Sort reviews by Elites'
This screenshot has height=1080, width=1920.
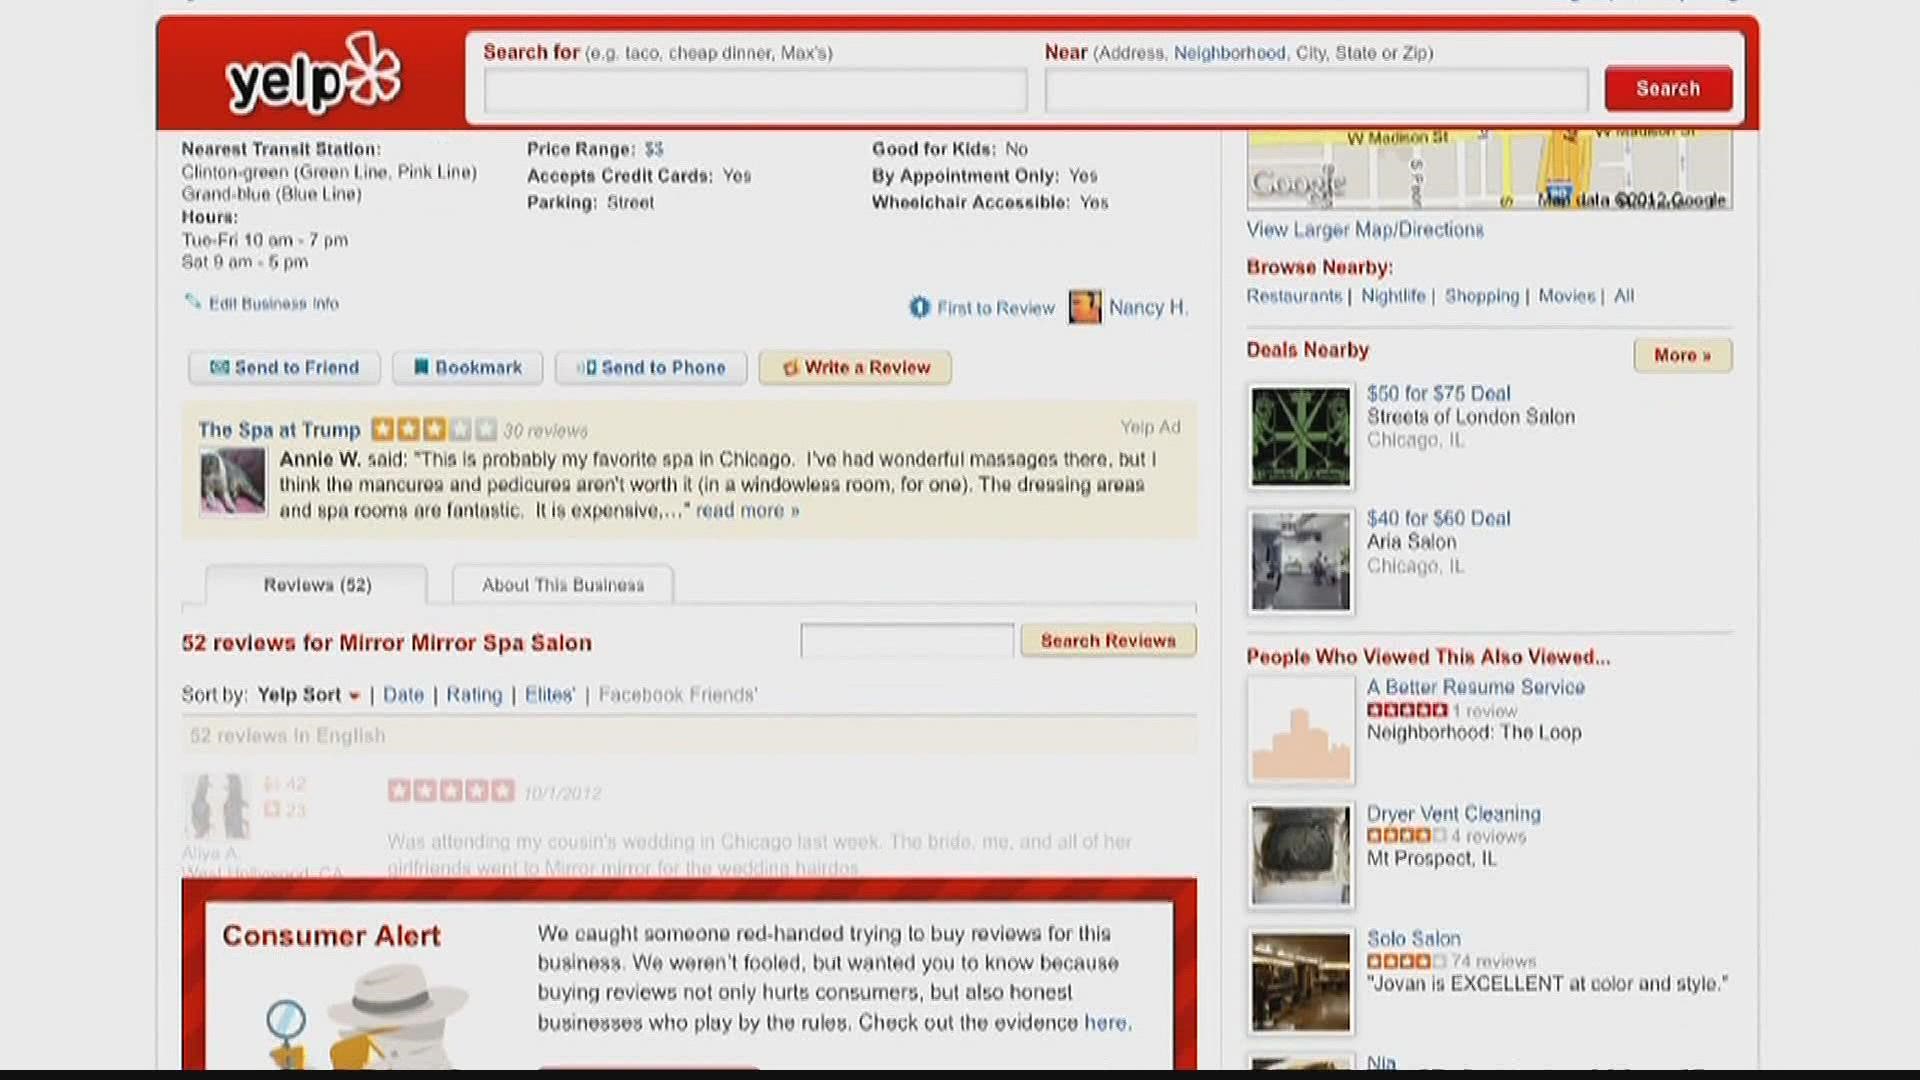[550, 695]
